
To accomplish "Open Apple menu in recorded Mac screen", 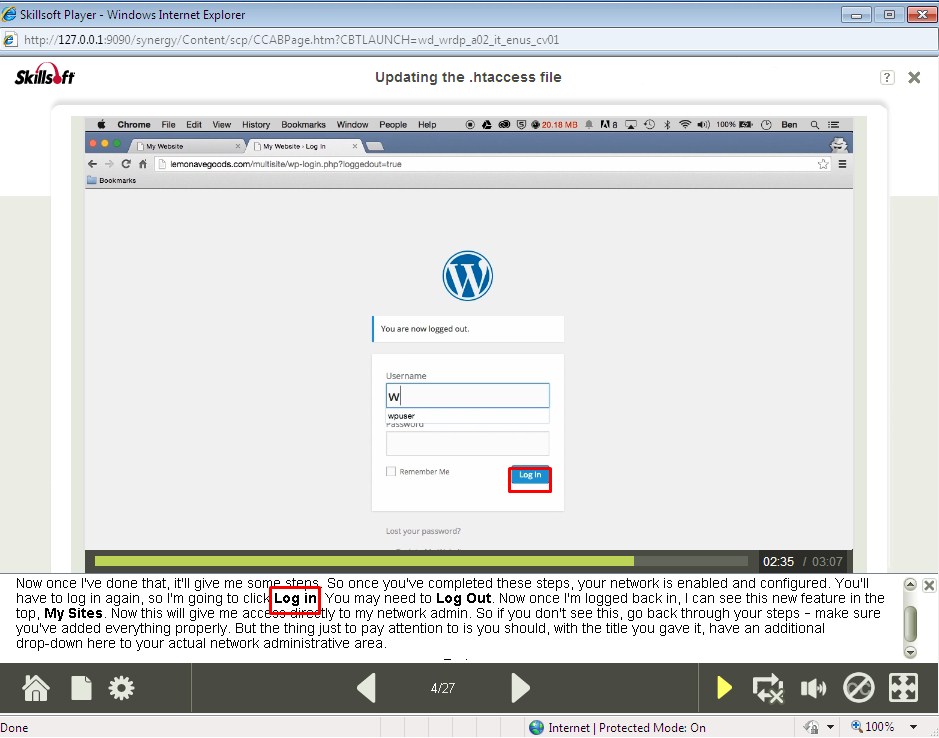I will (101, 125).
